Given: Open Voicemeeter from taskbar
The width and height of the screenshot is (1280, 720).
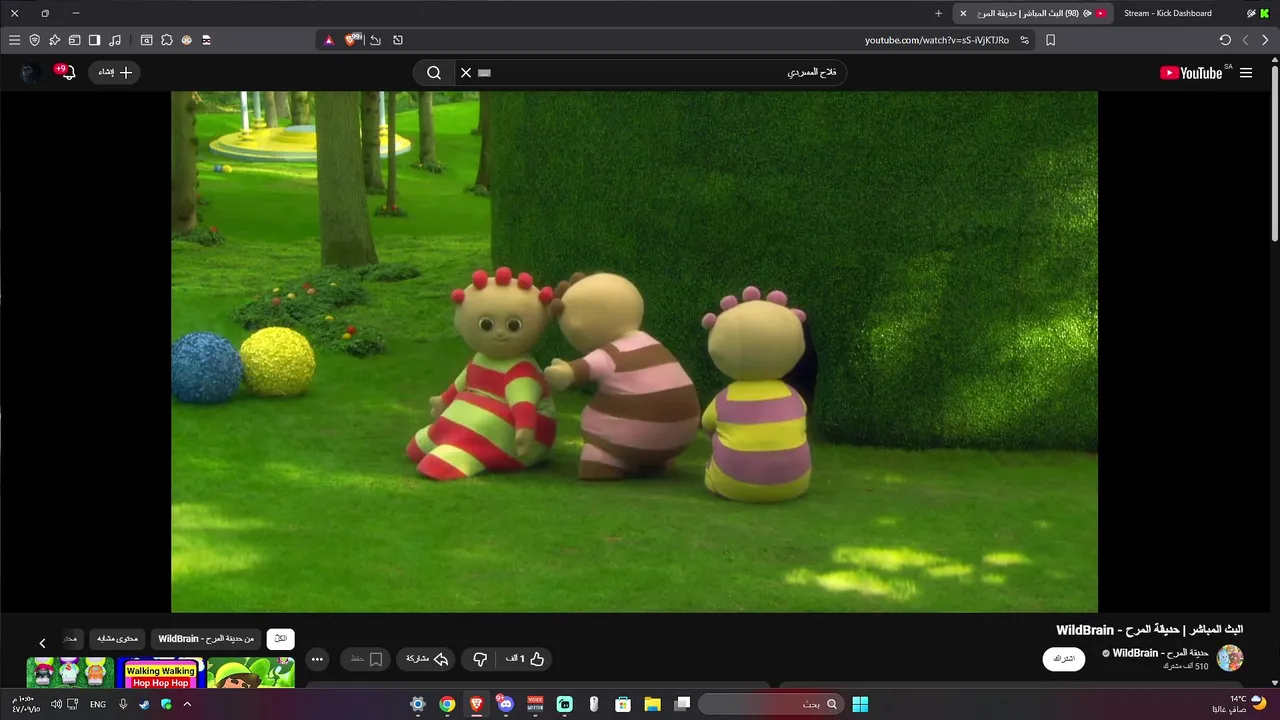Looking at the screenshot, I should click(x=535, y=704).
